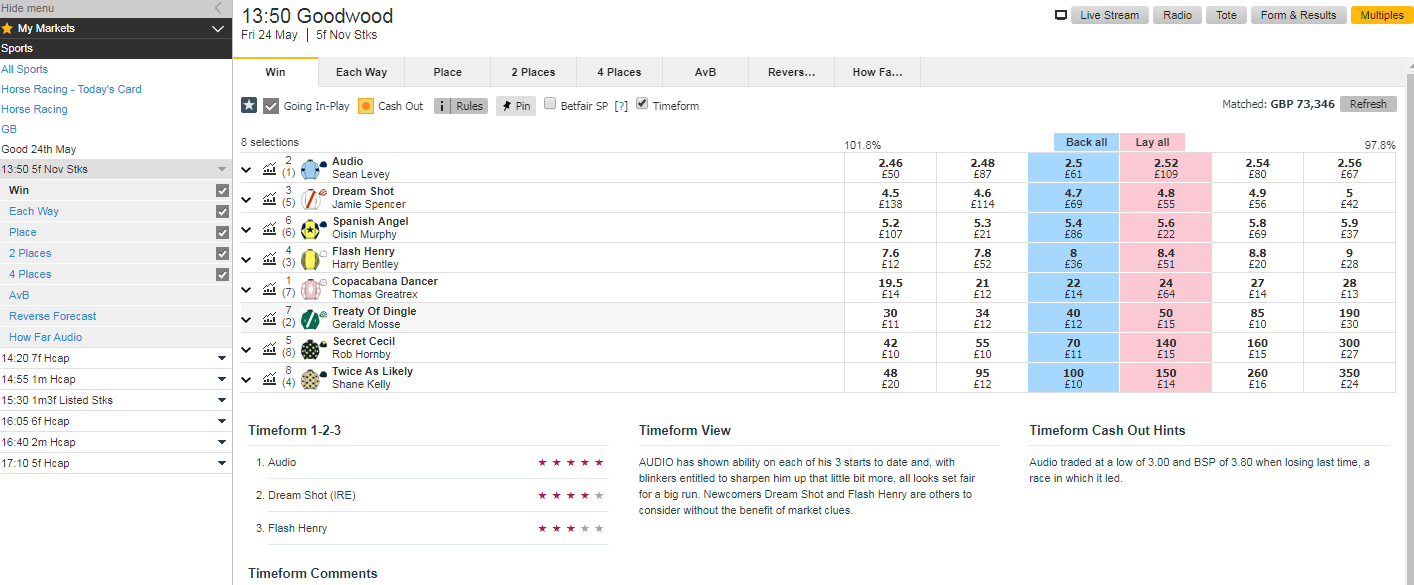Open the price graph for Secret Cecil
This screenshot has width=1414, height=585.
tap(269, 349)
